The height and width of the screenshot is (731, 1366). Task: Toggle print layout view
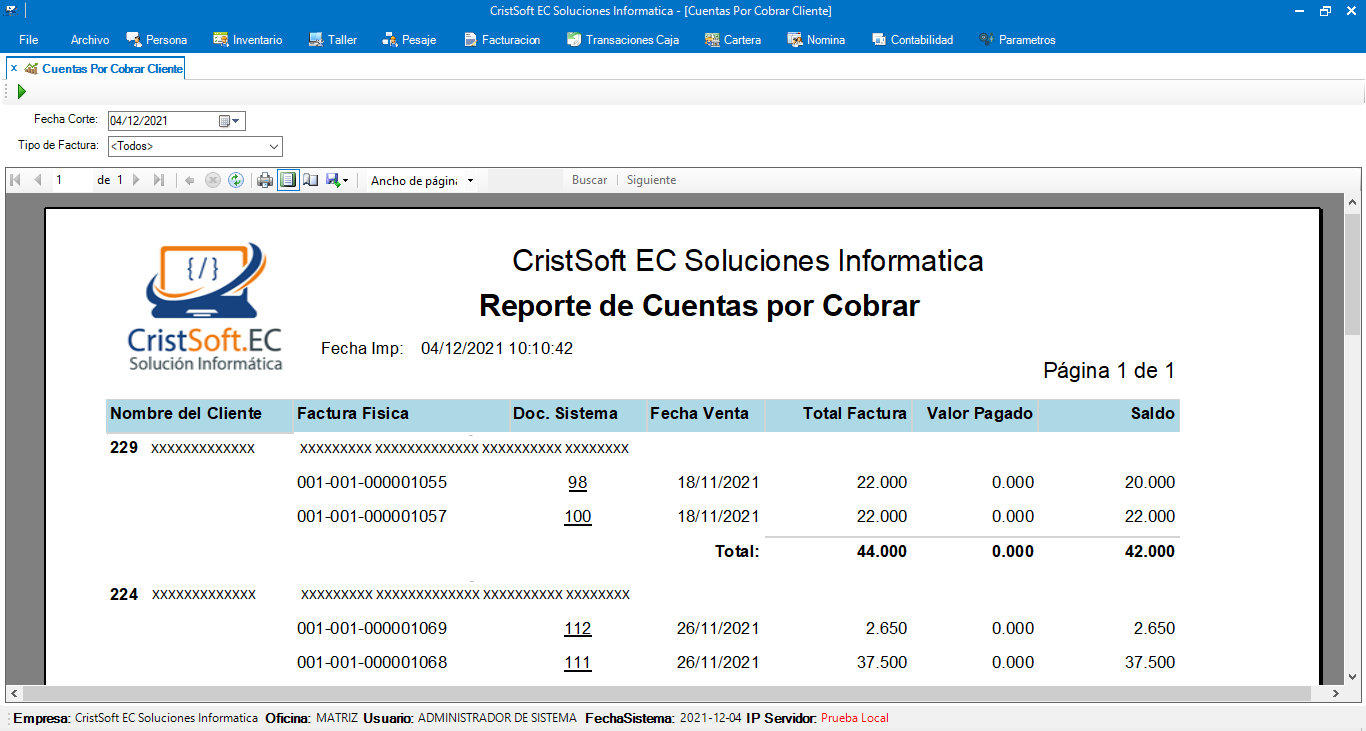(288, 180)
